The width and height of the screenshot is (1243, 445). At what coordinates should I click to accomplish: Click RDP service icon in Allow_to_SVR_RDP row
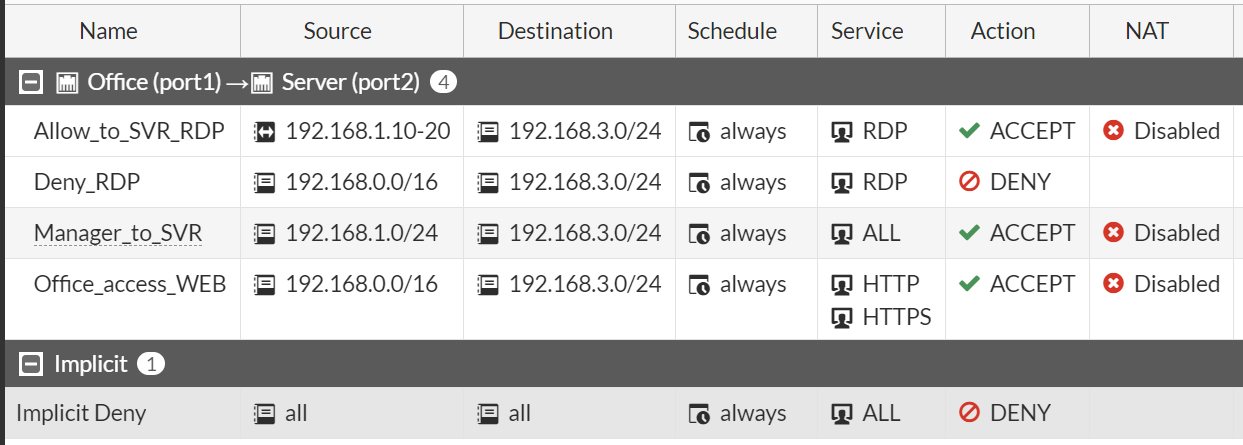(842, 131)
